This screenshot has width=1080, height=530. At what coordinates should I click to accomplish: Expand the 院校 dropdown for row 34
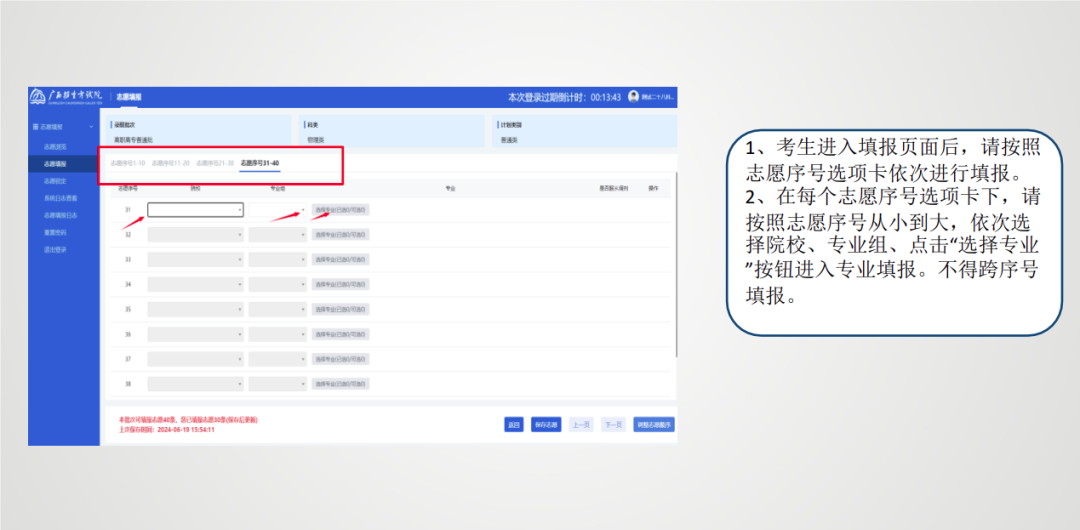point(195,285)
